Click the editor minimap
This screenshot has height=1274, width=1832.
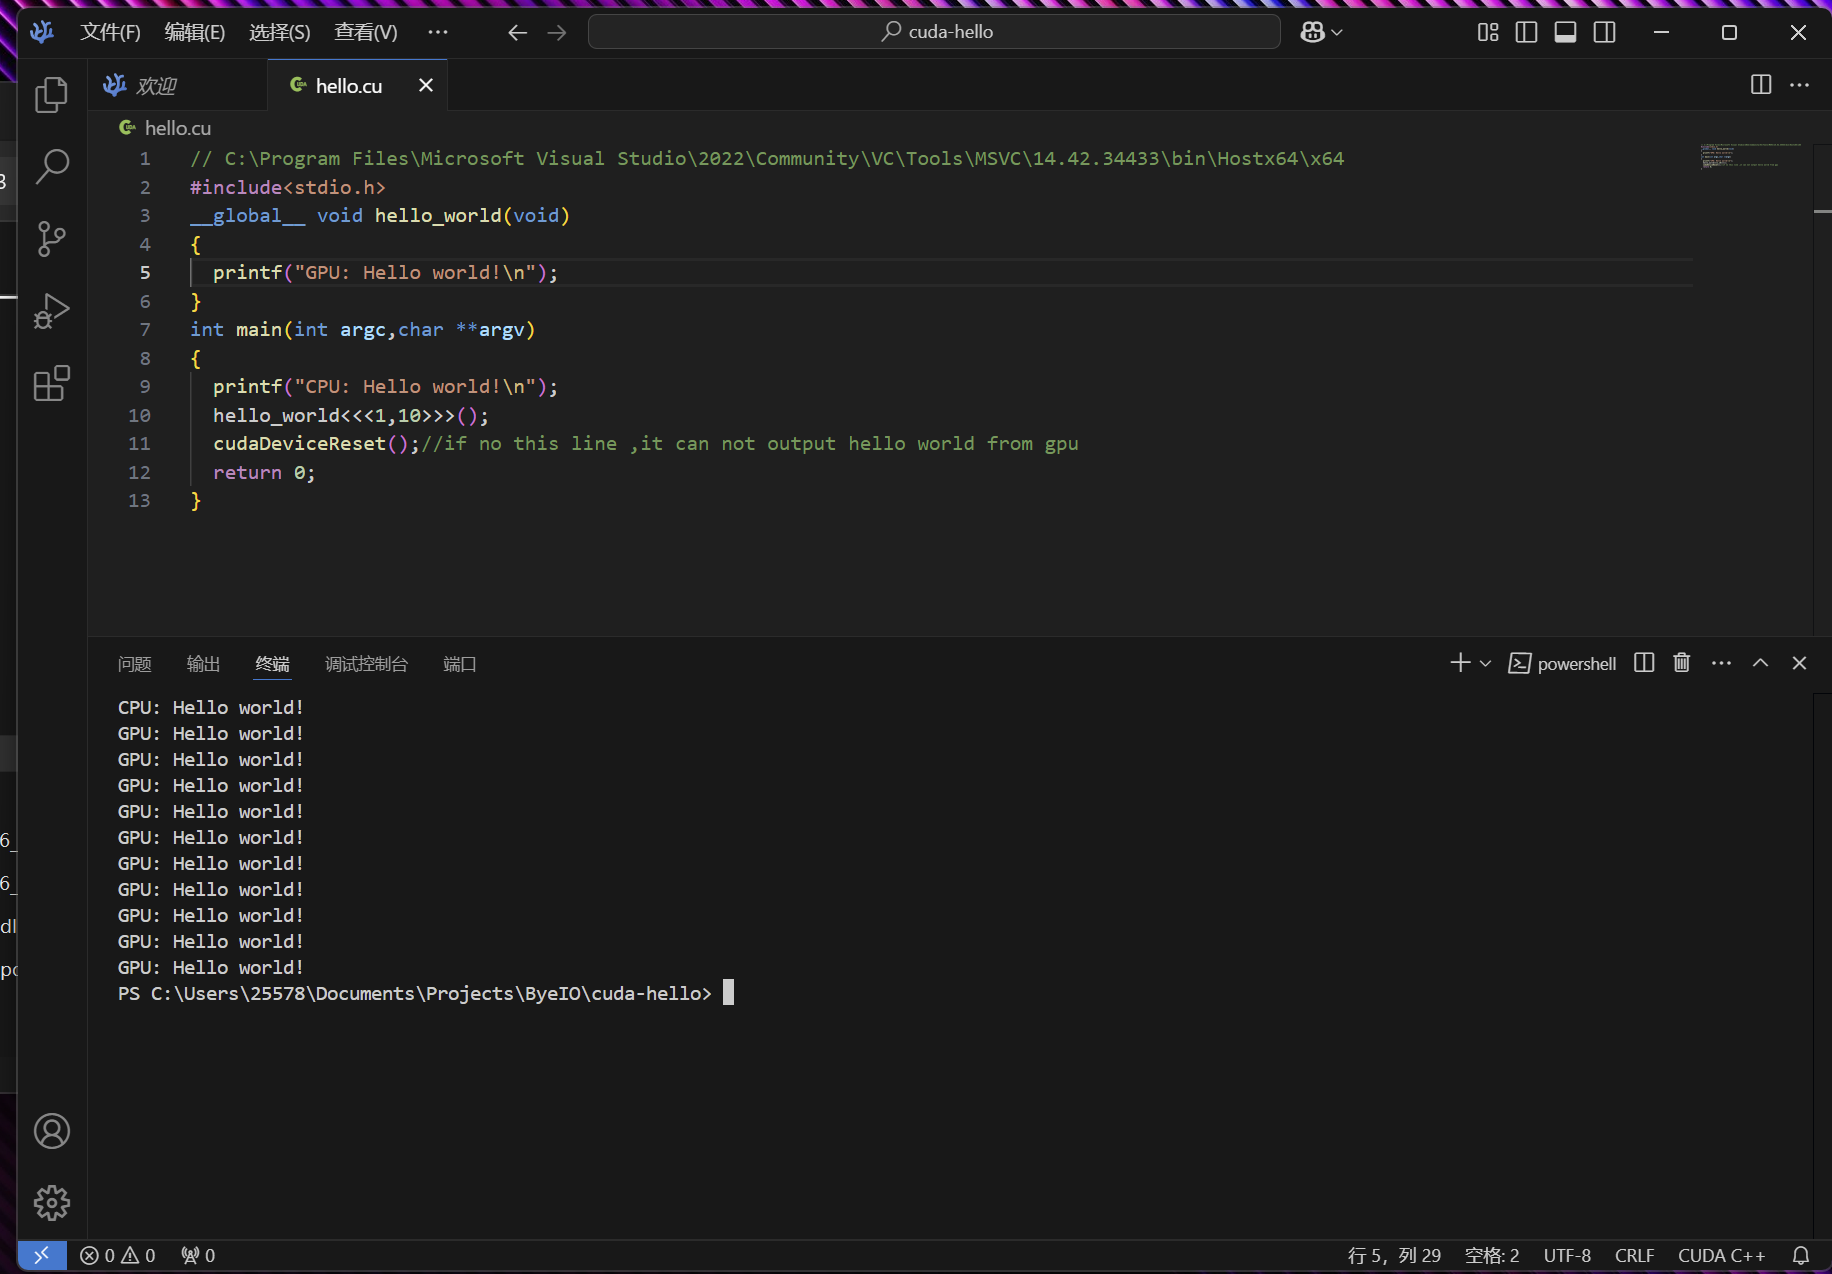pyautogui.click(x=1752, y=156)
